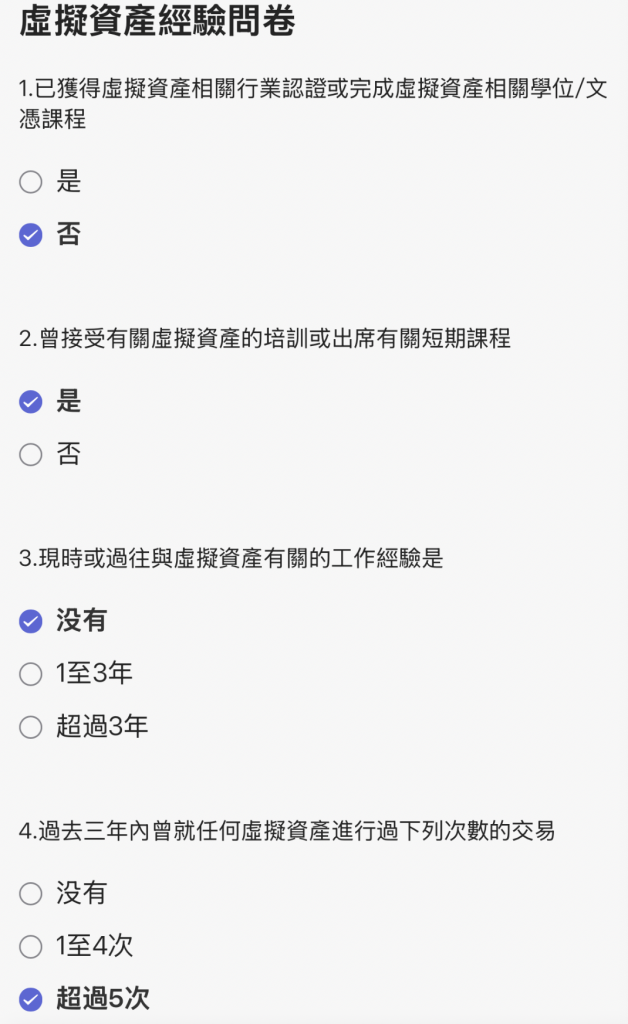Screen dimensions: 628x1024
Task: Select 是 radio for question 1 certification
Action: click(x=31, y=182)
